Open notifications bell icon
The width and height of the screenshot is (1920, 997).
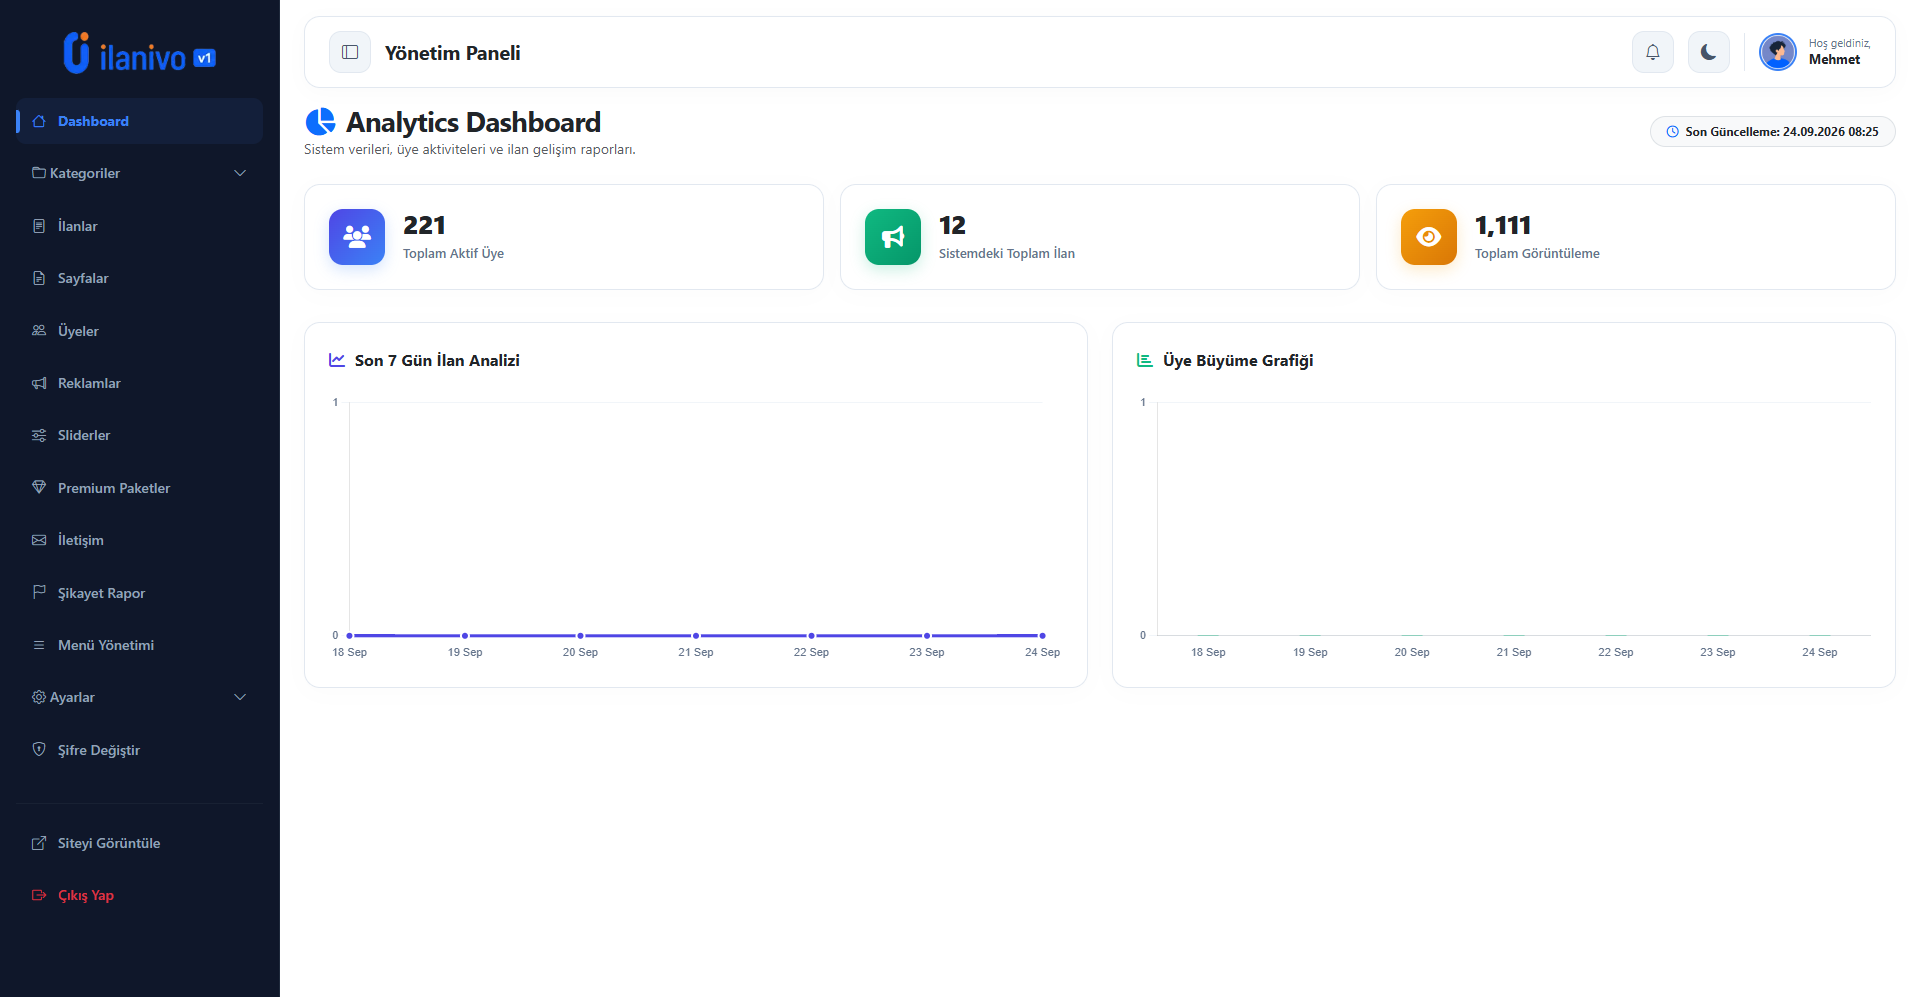pos(1653,52)
